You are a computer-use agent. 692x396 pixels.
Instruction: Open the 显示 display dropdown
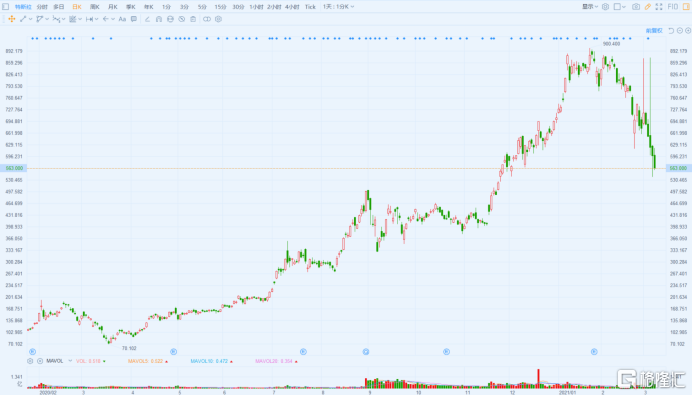click(x=590, y=7)
